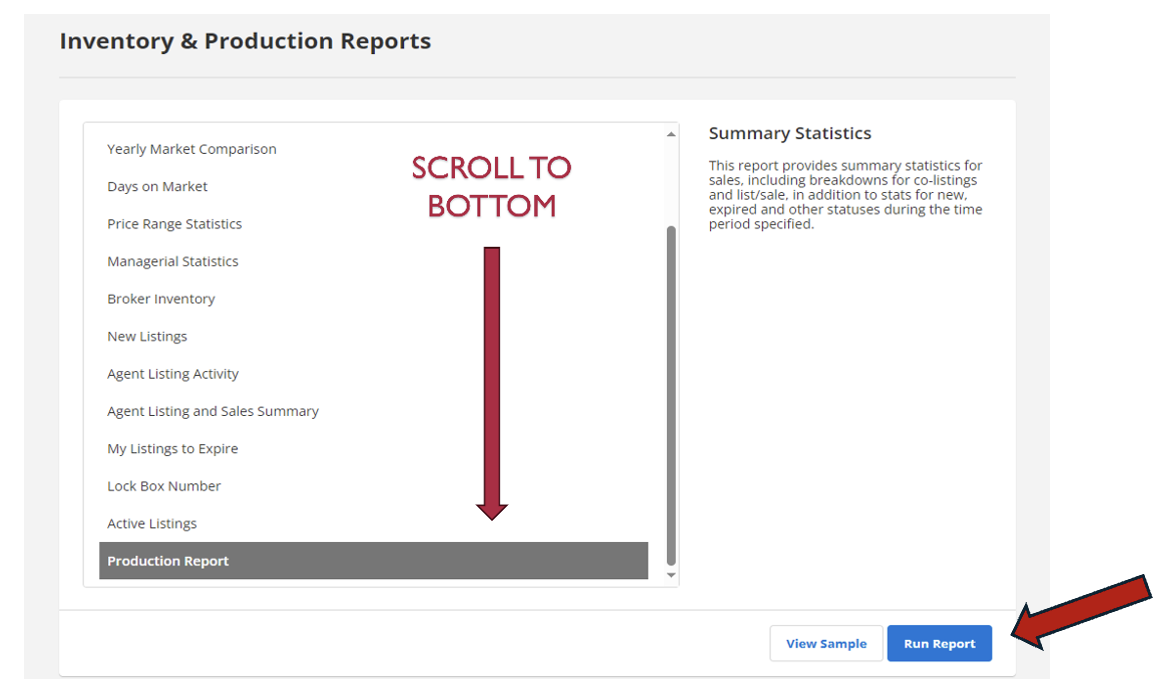1174x698 pixels.
Task: Choose Agent Listing Activity report
Action: 173,374
